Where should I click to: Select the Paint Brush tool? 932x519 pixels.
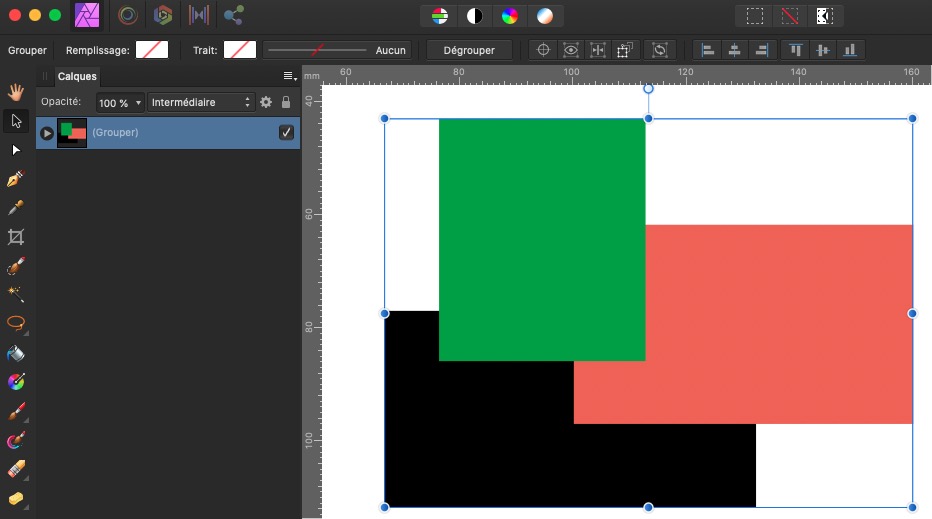pos(15,411)
